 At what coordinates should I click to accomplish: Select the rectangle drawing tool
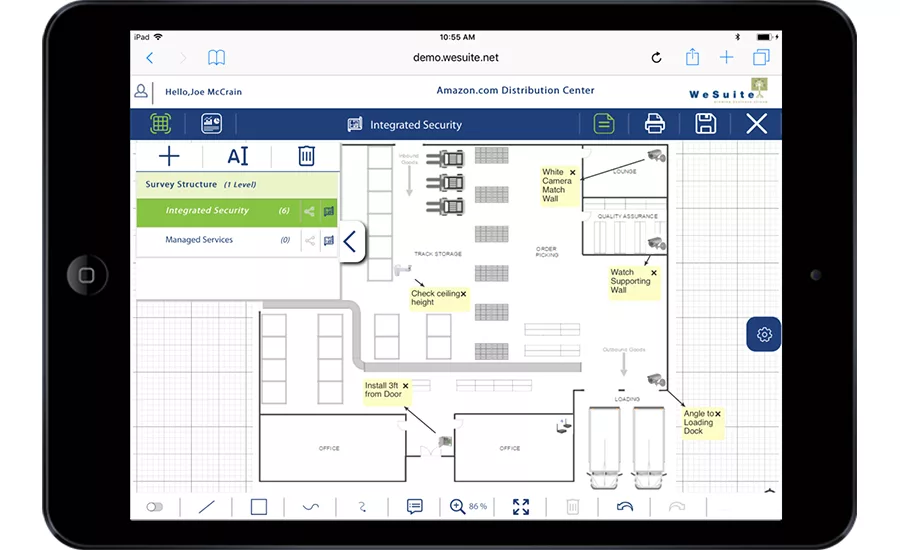click(259, 507)
